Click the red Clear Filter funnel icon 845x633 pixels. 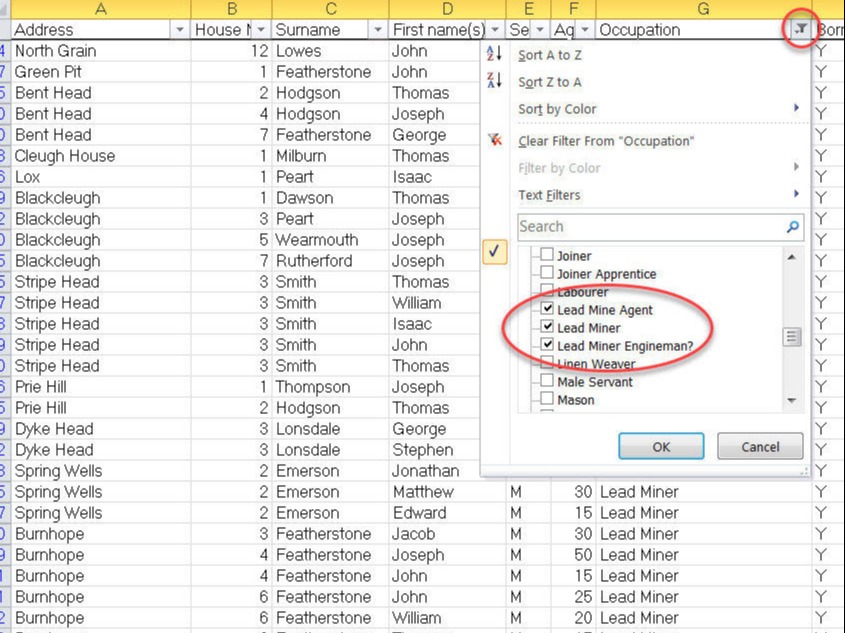pyautogui.click(x=494, y=141)
